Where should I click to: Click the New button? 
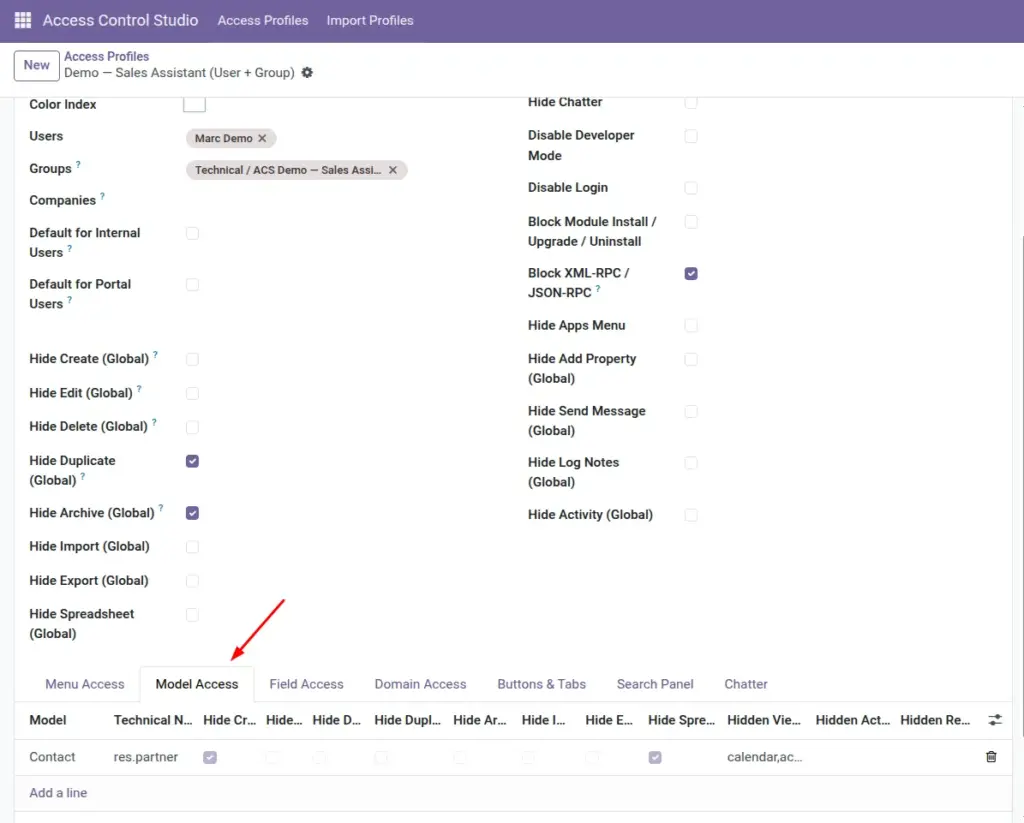37,65
